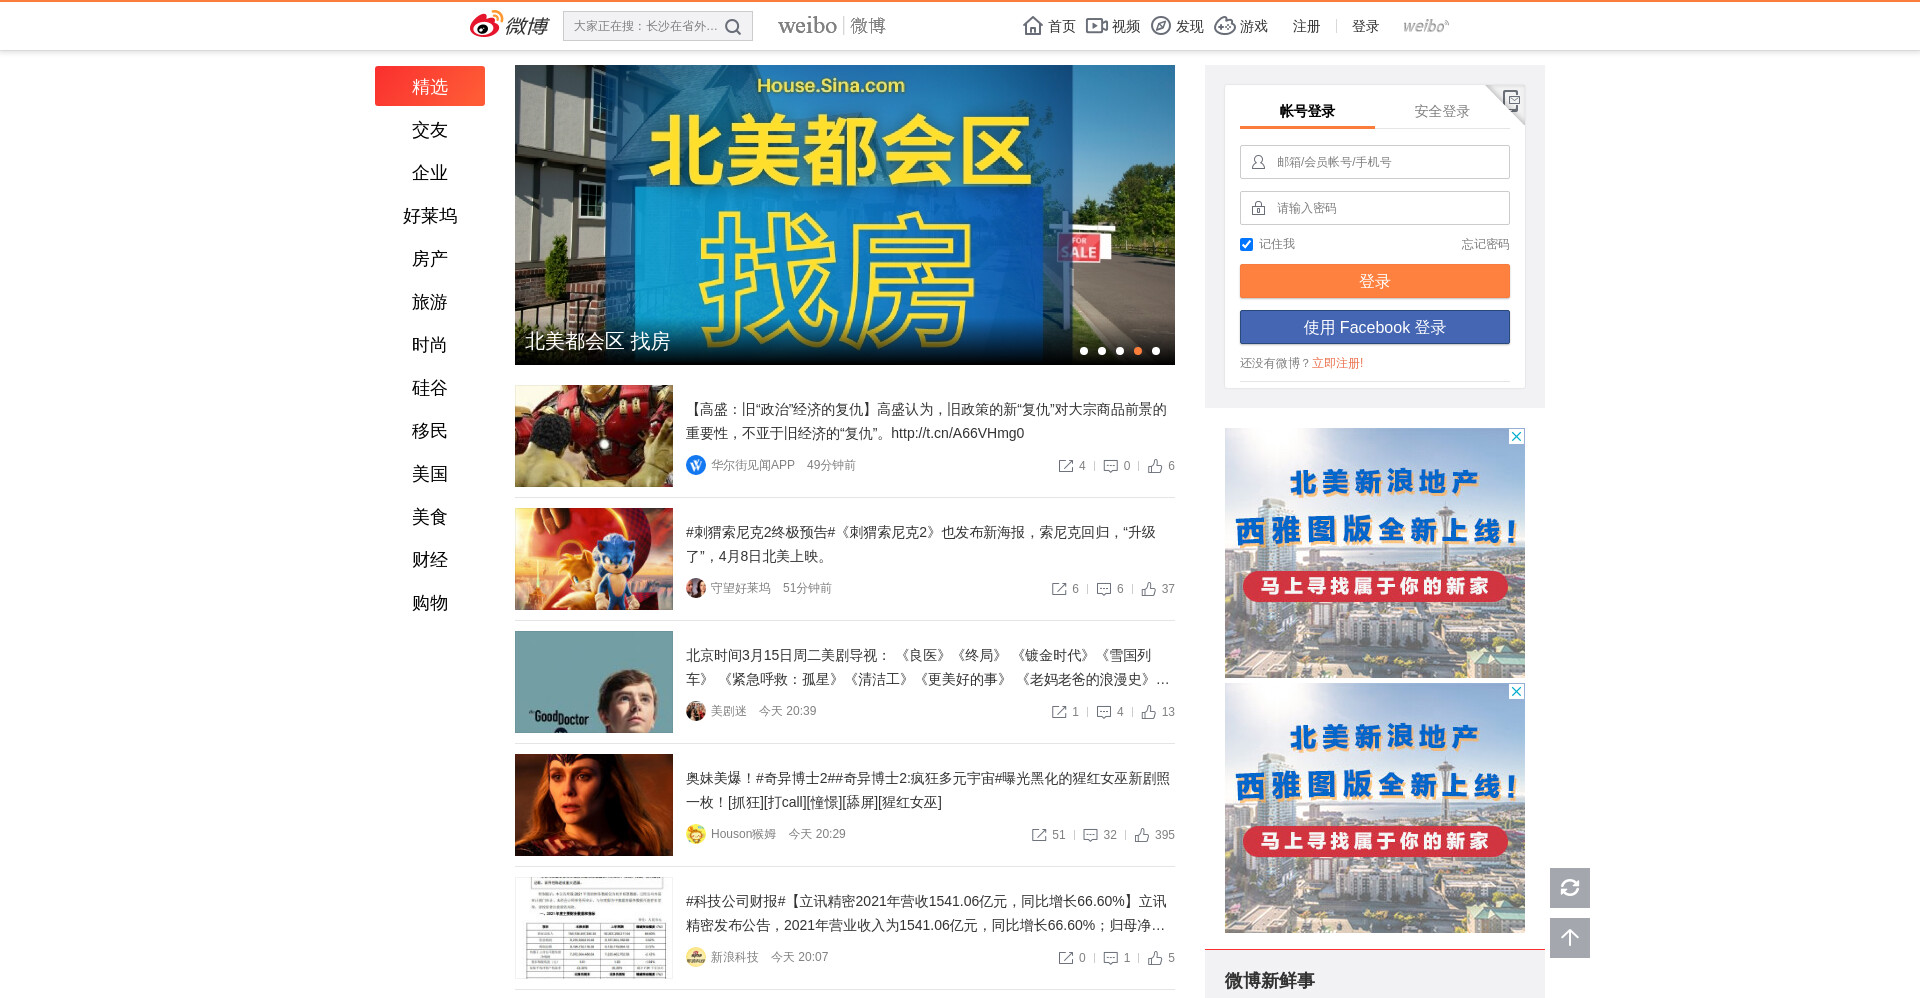Select second carousel dot
The height and width of the screenshot is (998, 1920).
click(x=1102, y=351)
